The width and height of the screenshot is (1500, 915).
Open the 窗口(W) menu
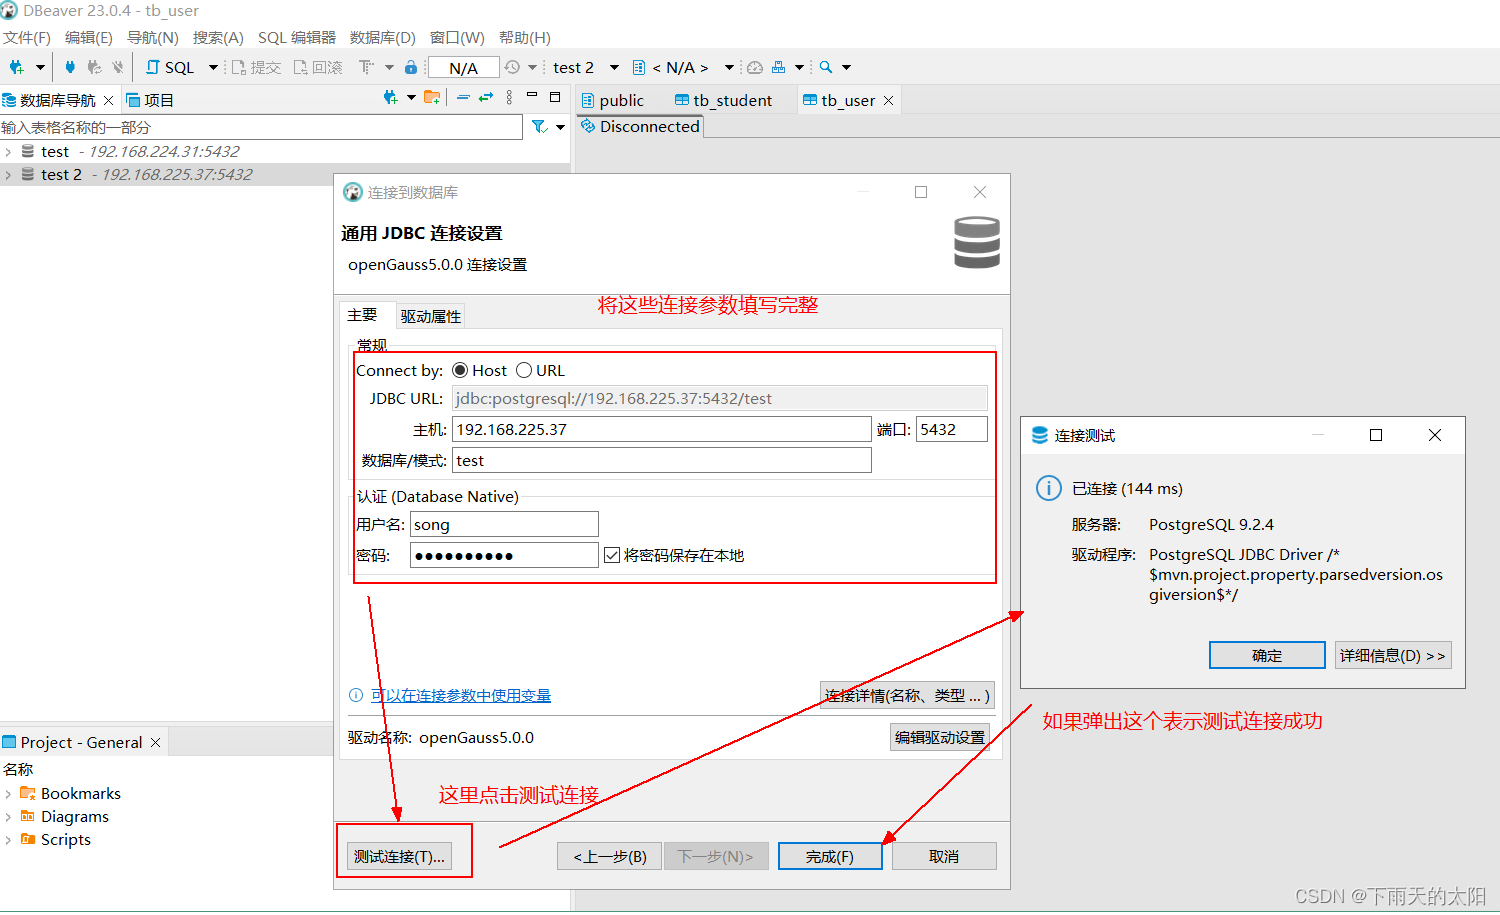(x=457, y=37)
